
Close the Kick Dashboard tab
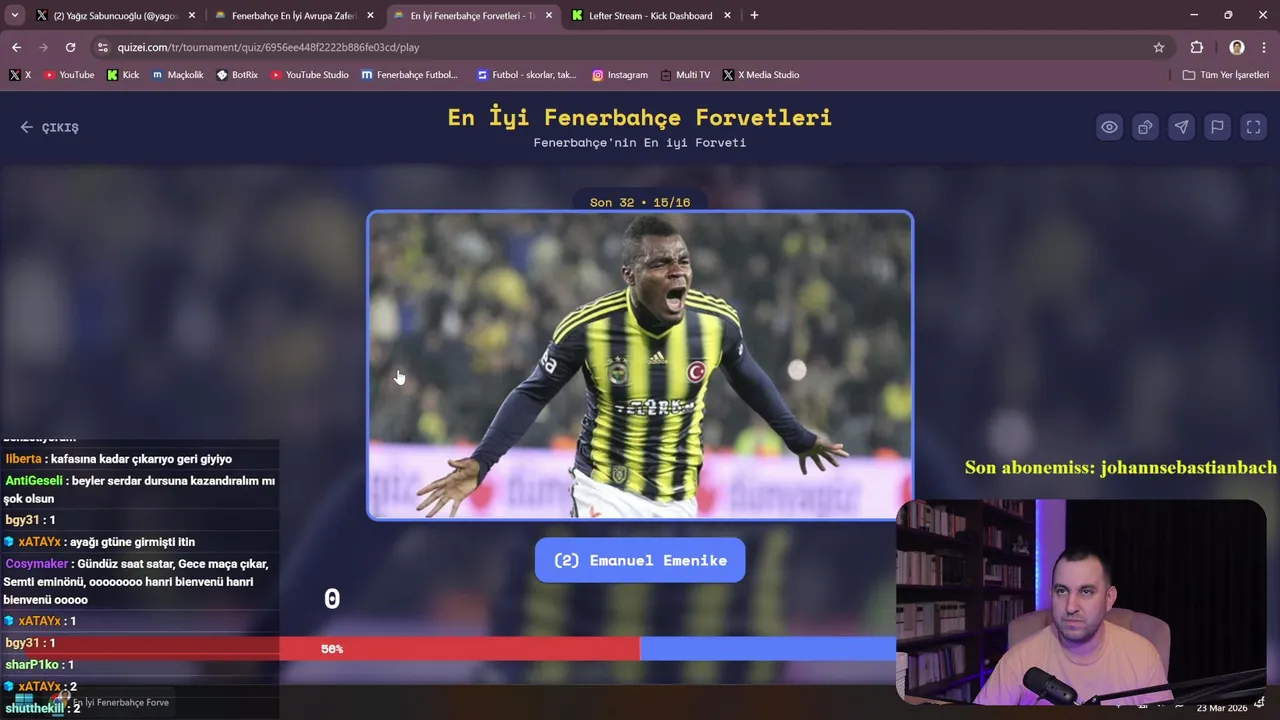click(x=727, y=15)
